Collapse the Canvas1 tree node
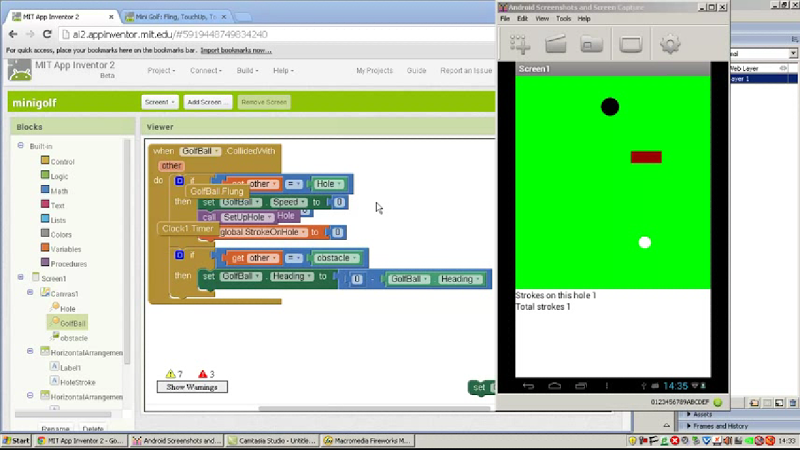This screenshot has height=450, width=800. pos(30,293)
